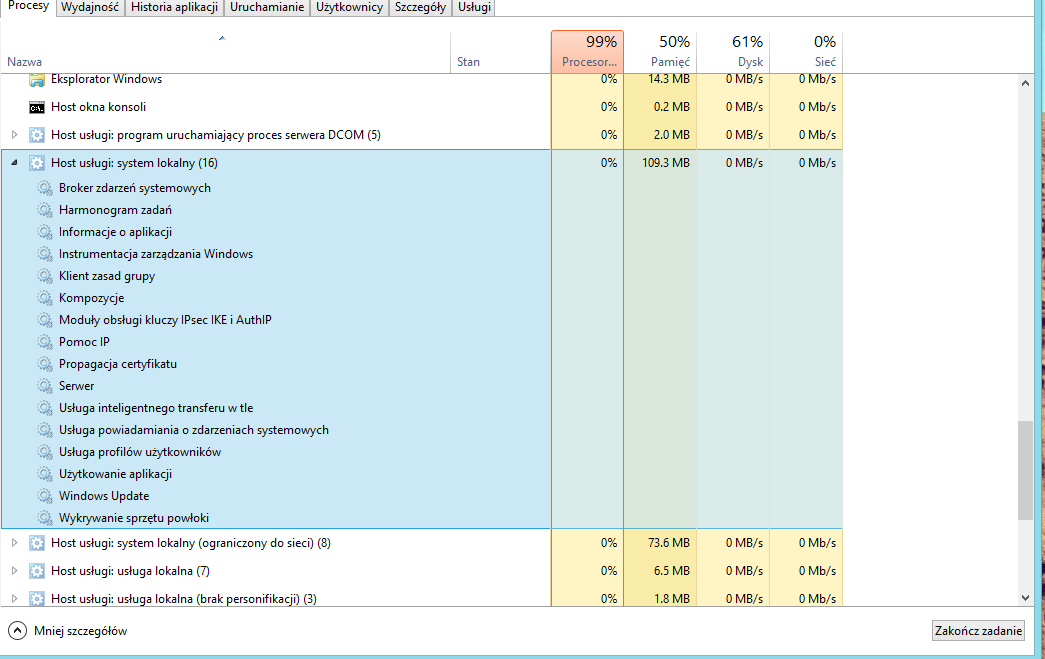Click the Mniej szczegółów circular arrow icon
This screenshot has width=1045, height=659.
click(17, 630)
